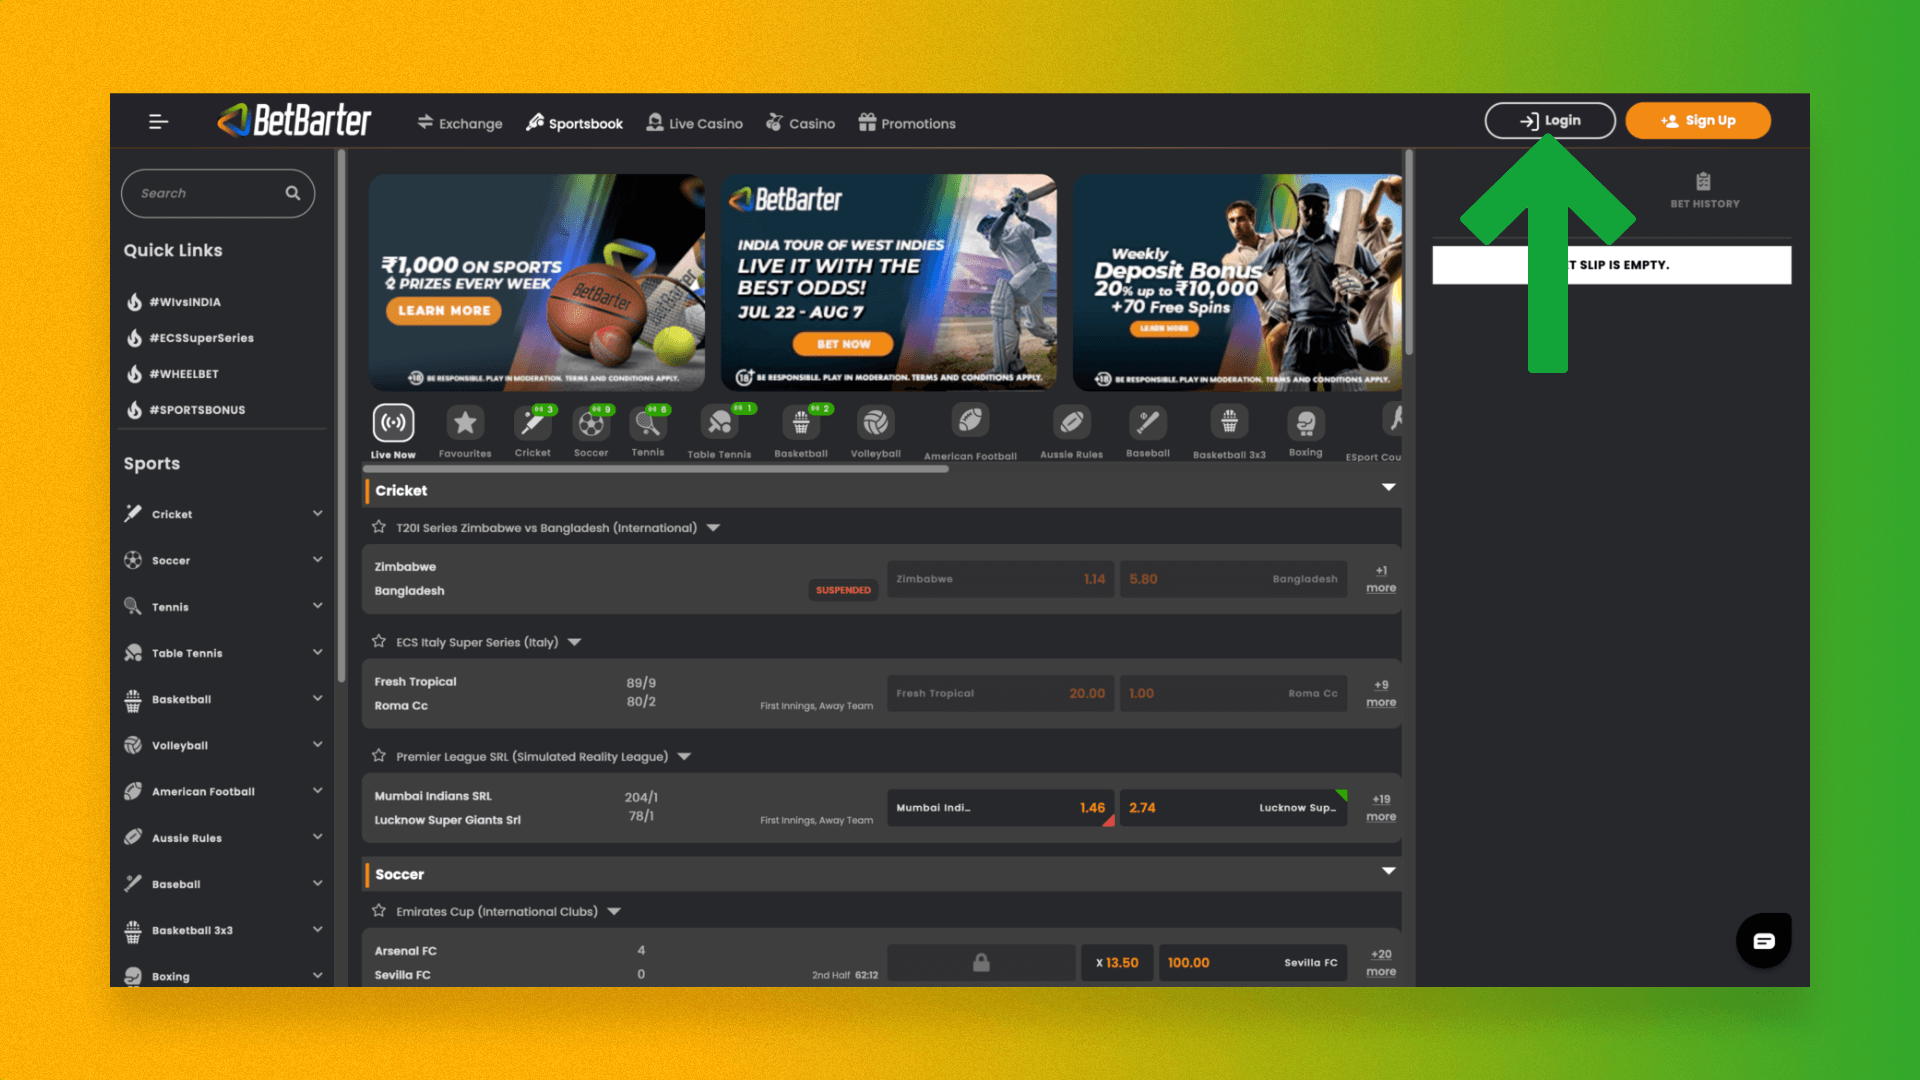Click the Promotions menu item

916,123
